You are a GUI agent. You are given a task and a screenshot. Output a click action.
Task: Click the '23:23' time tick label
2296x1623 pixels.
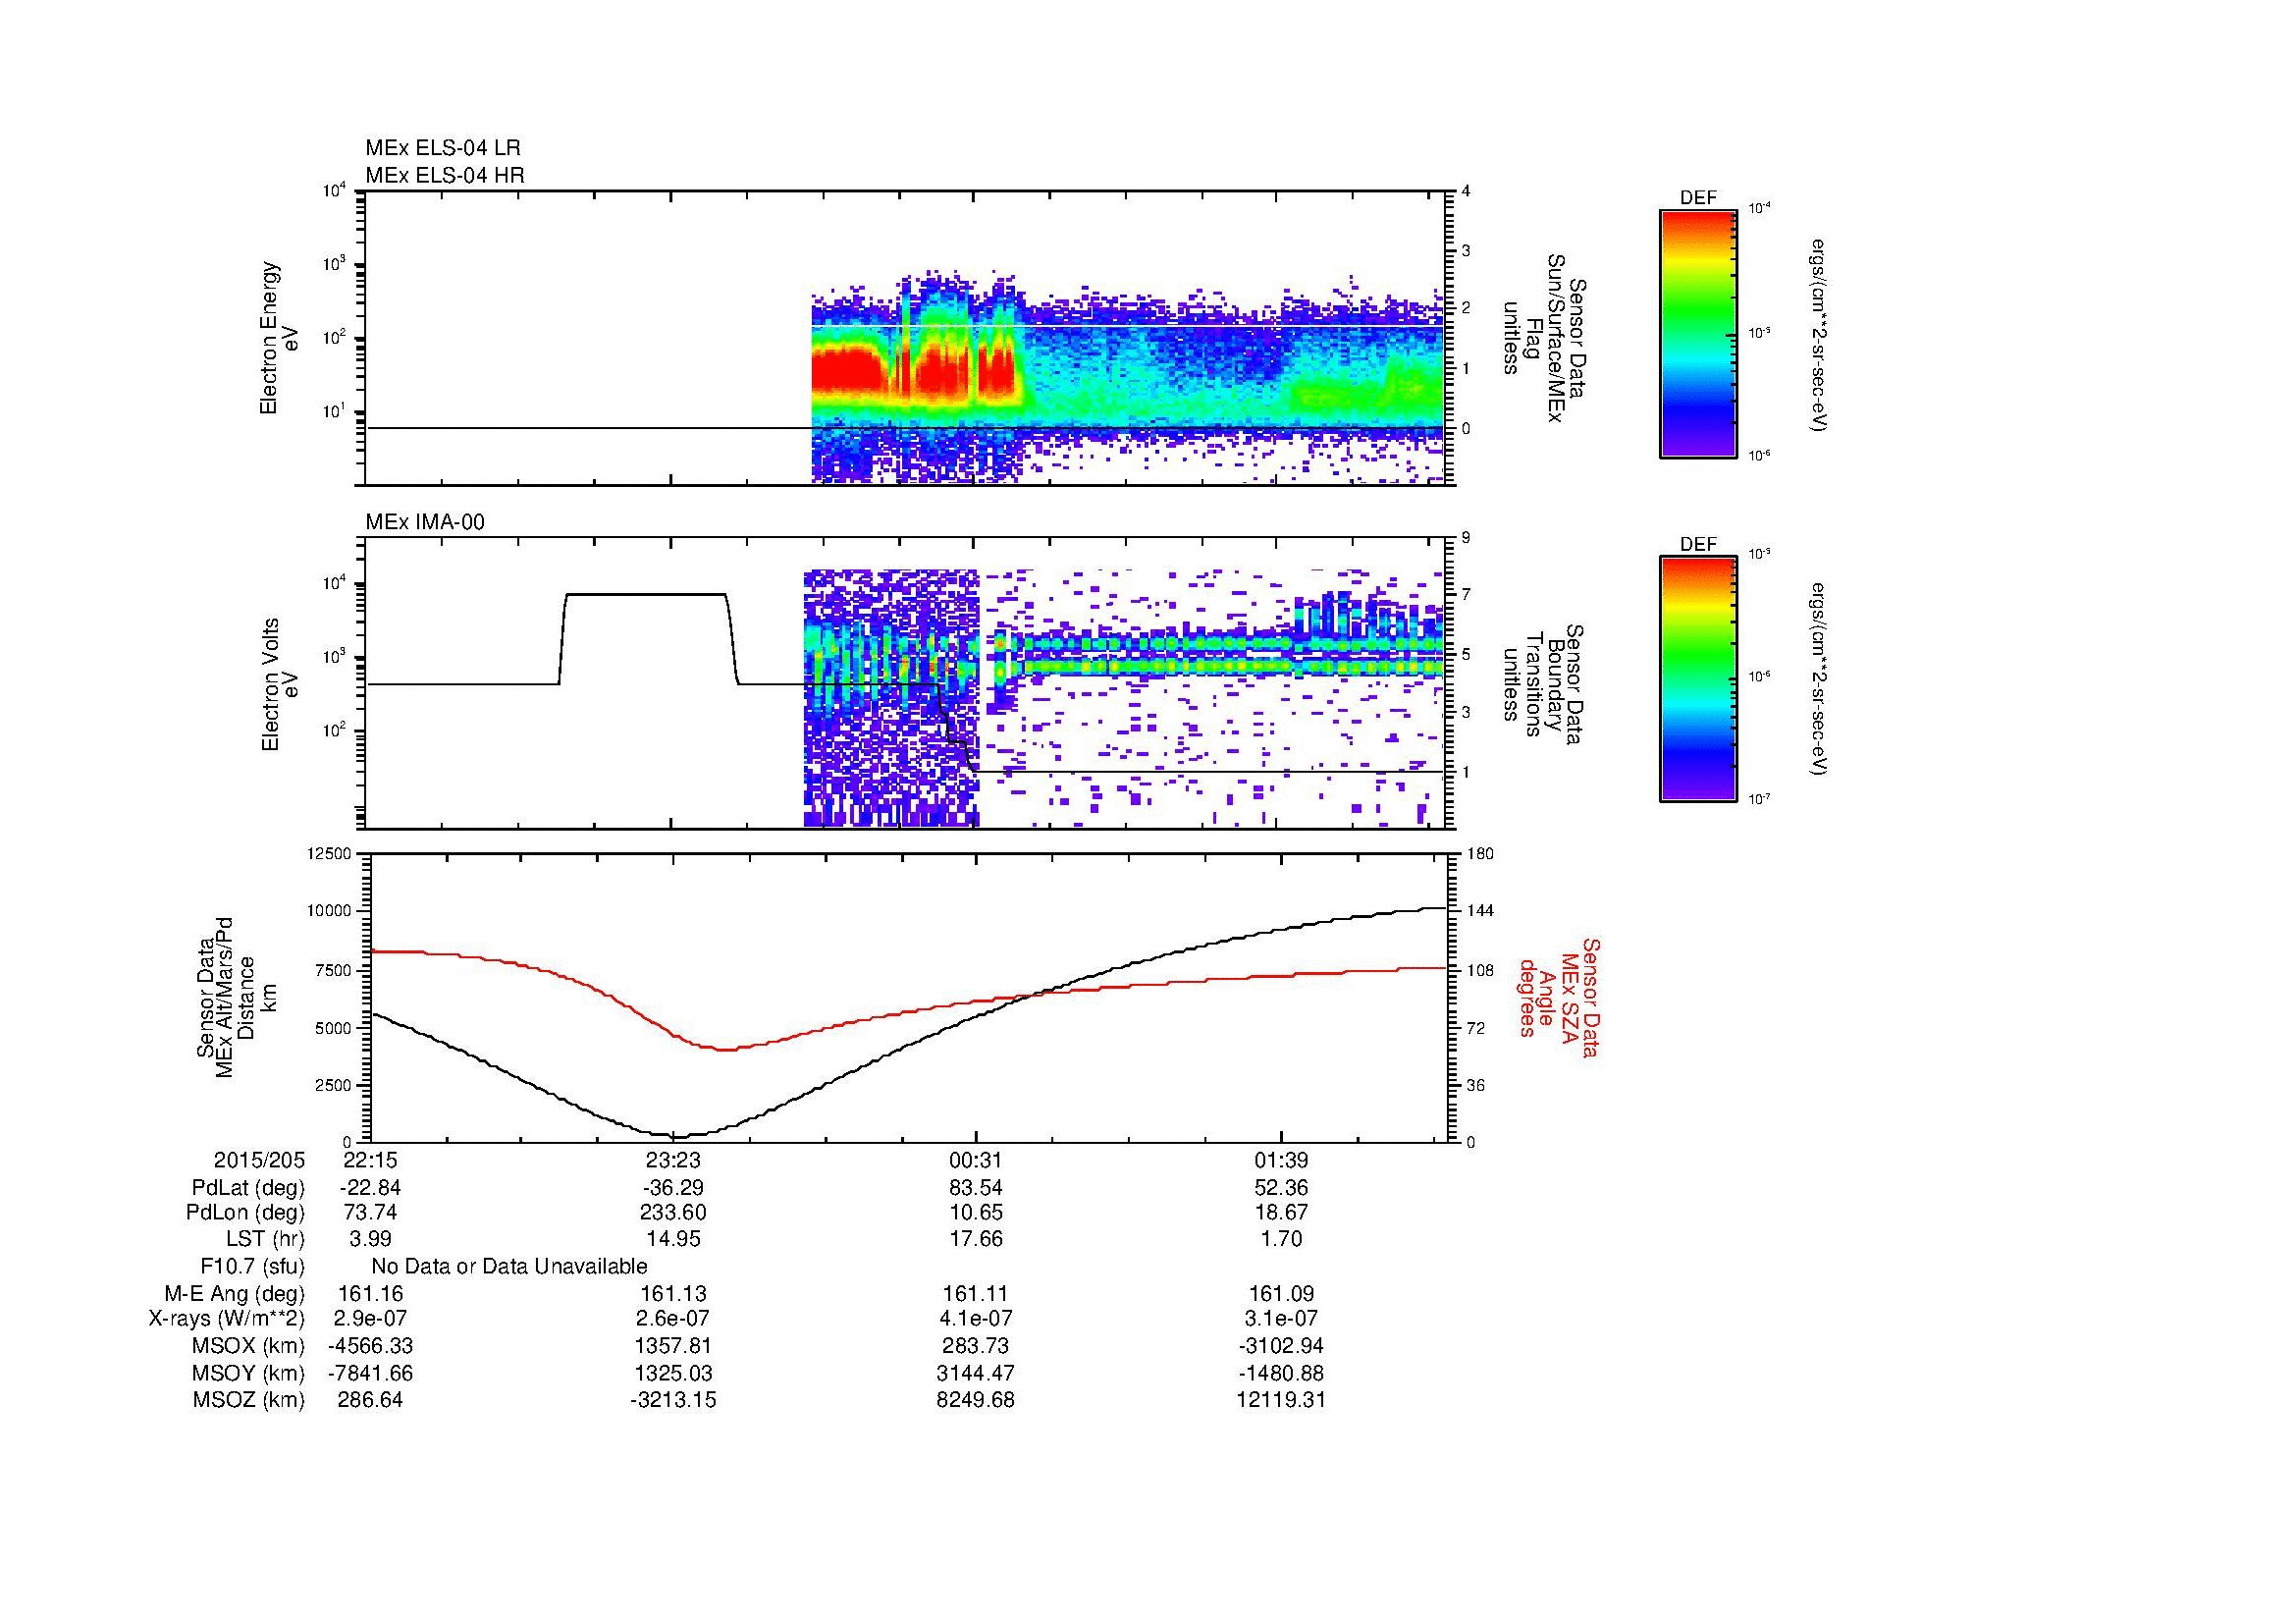click(x=673, y=1161)
